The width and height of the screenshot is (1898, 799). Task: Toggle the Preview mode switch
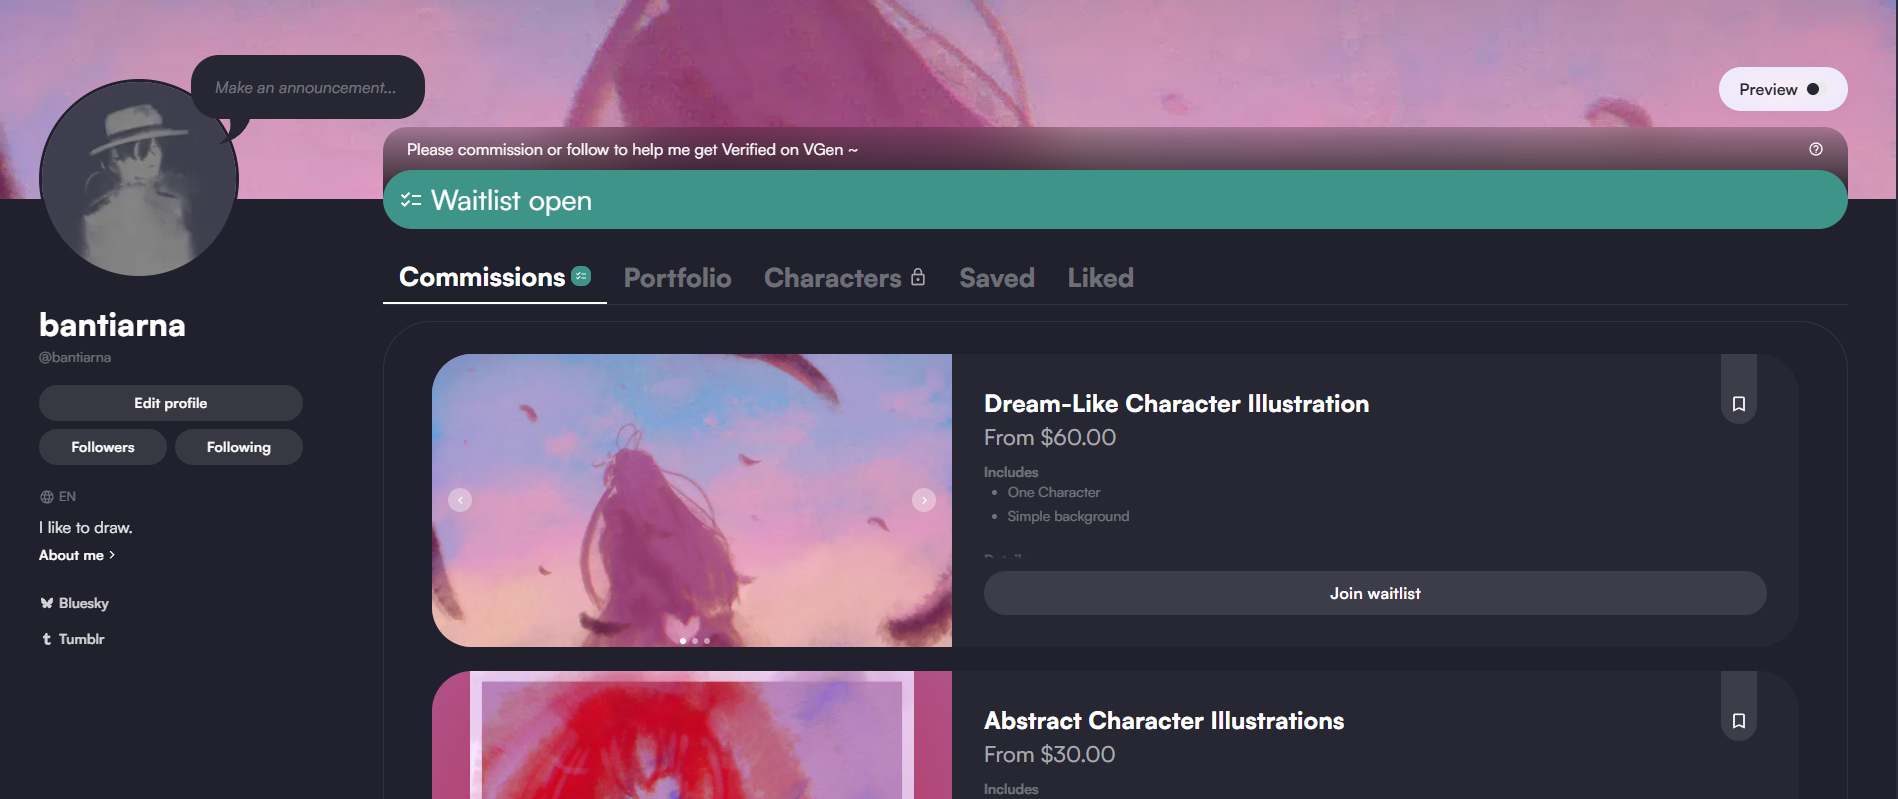coord(1812,89)
